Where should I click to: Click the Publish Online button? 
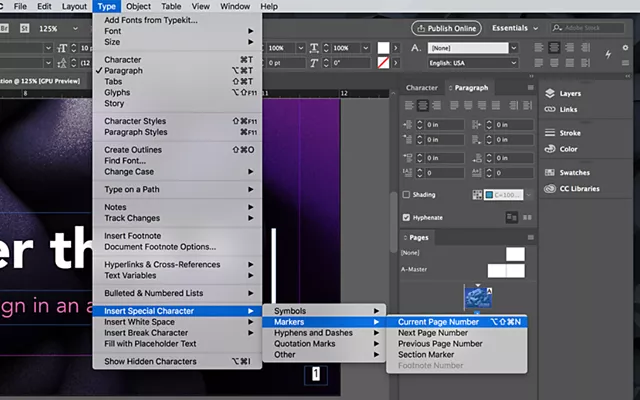pyautogui.click(x=444, y=28)
